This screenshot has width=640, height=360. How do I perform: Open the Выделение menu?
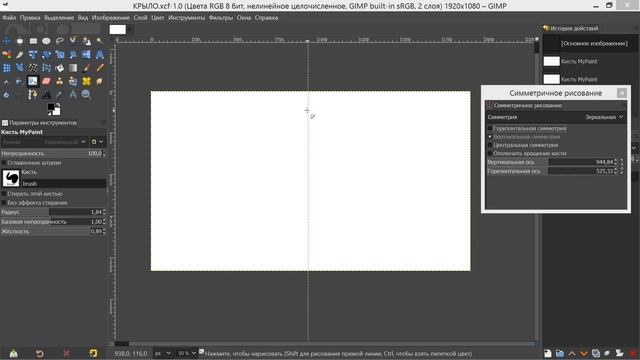[x=59, y=18]
